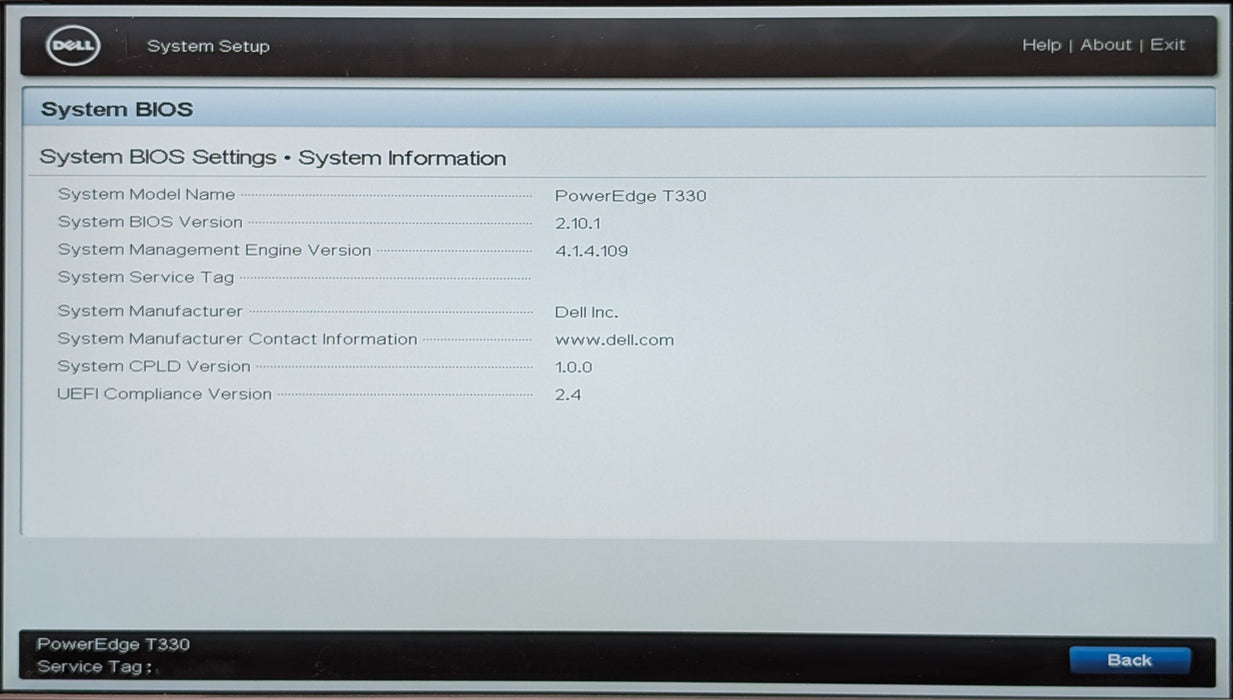
Task: Open the About link
Action: coord(1106,45)
